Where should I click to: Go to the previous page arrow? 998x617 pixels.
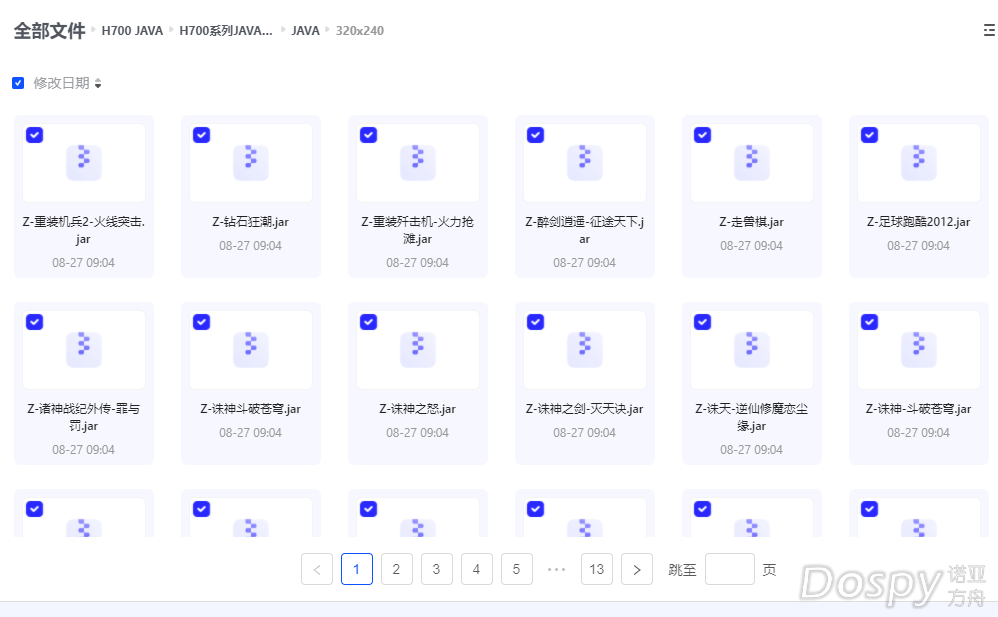[x=317, y=569]
